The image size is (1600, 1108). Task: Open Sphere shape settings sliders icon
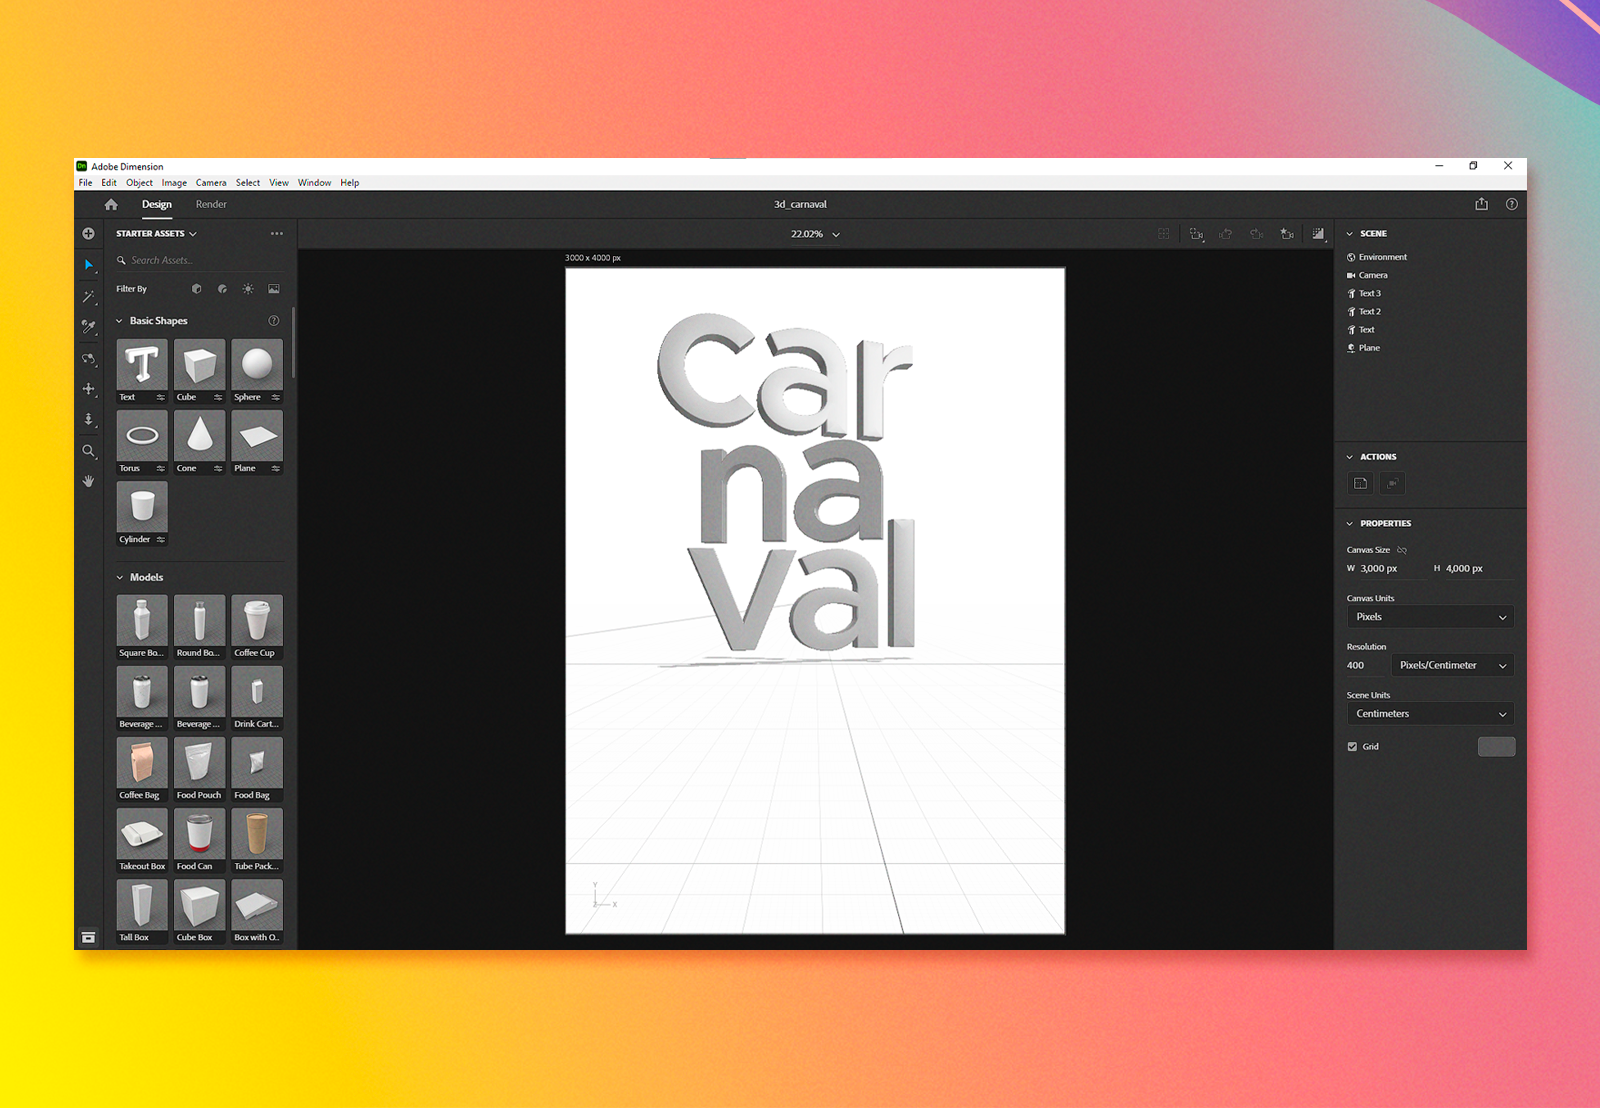275,397
